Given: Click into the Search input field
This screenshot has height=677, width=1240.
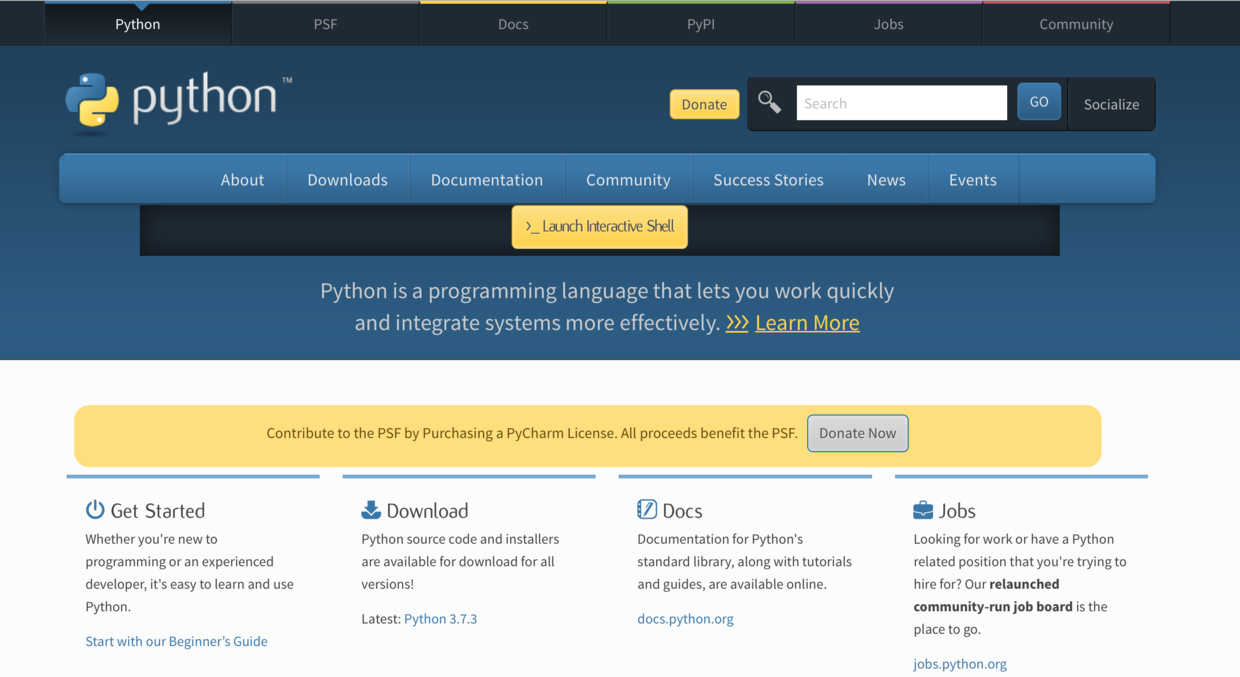Looking at the screenshot, I should point(902,103).
